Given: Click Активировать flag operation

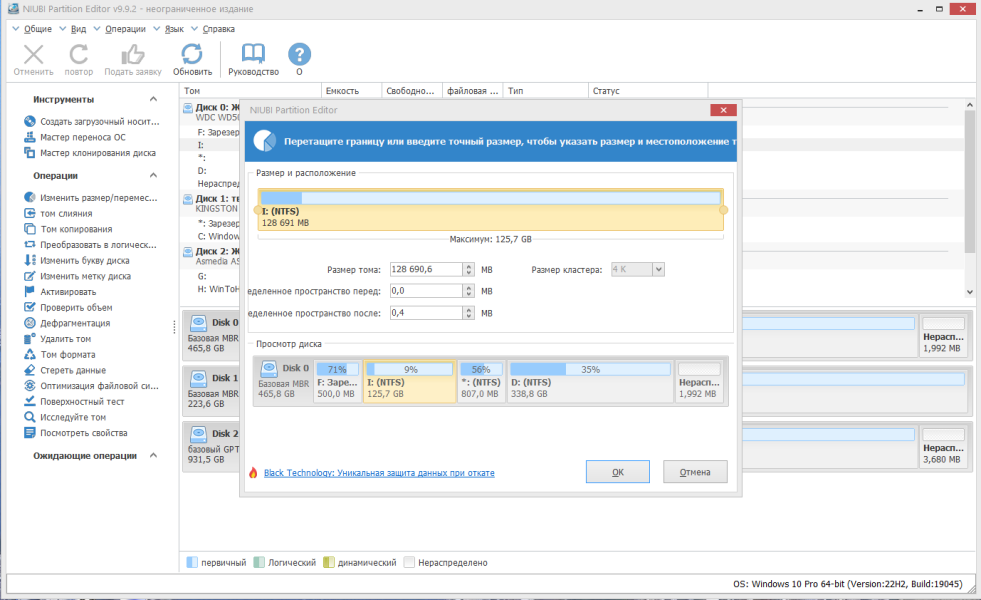Looking at the screenshot, I should [60, 292].
